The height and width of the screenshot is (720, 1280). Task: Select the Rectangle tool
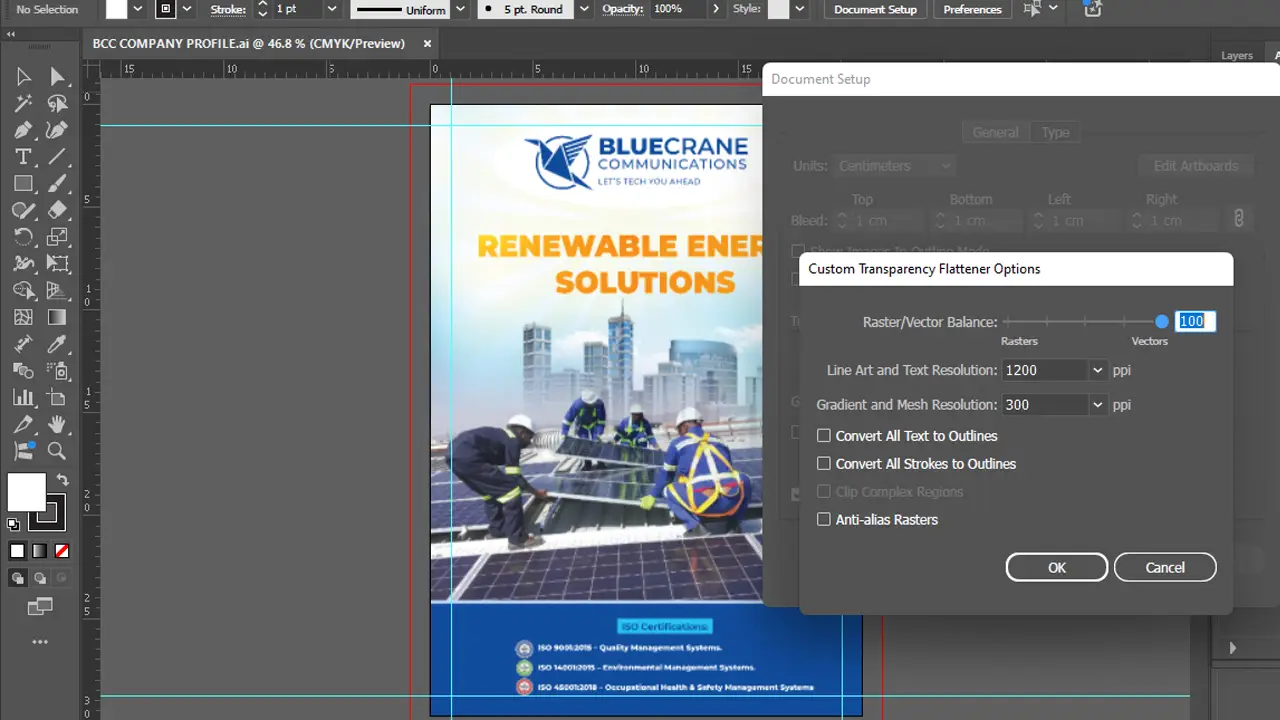tap(25, 183)
